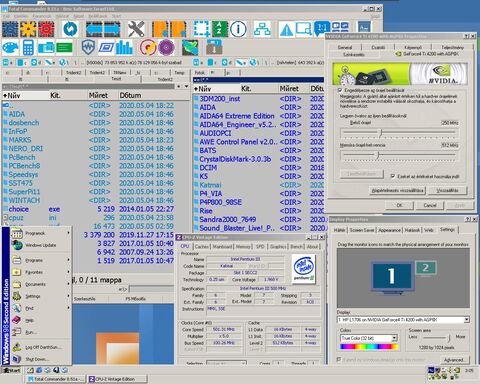Click the blue warning triangle icon
Viewport: 480px width, 384px height.
point(286,29)
